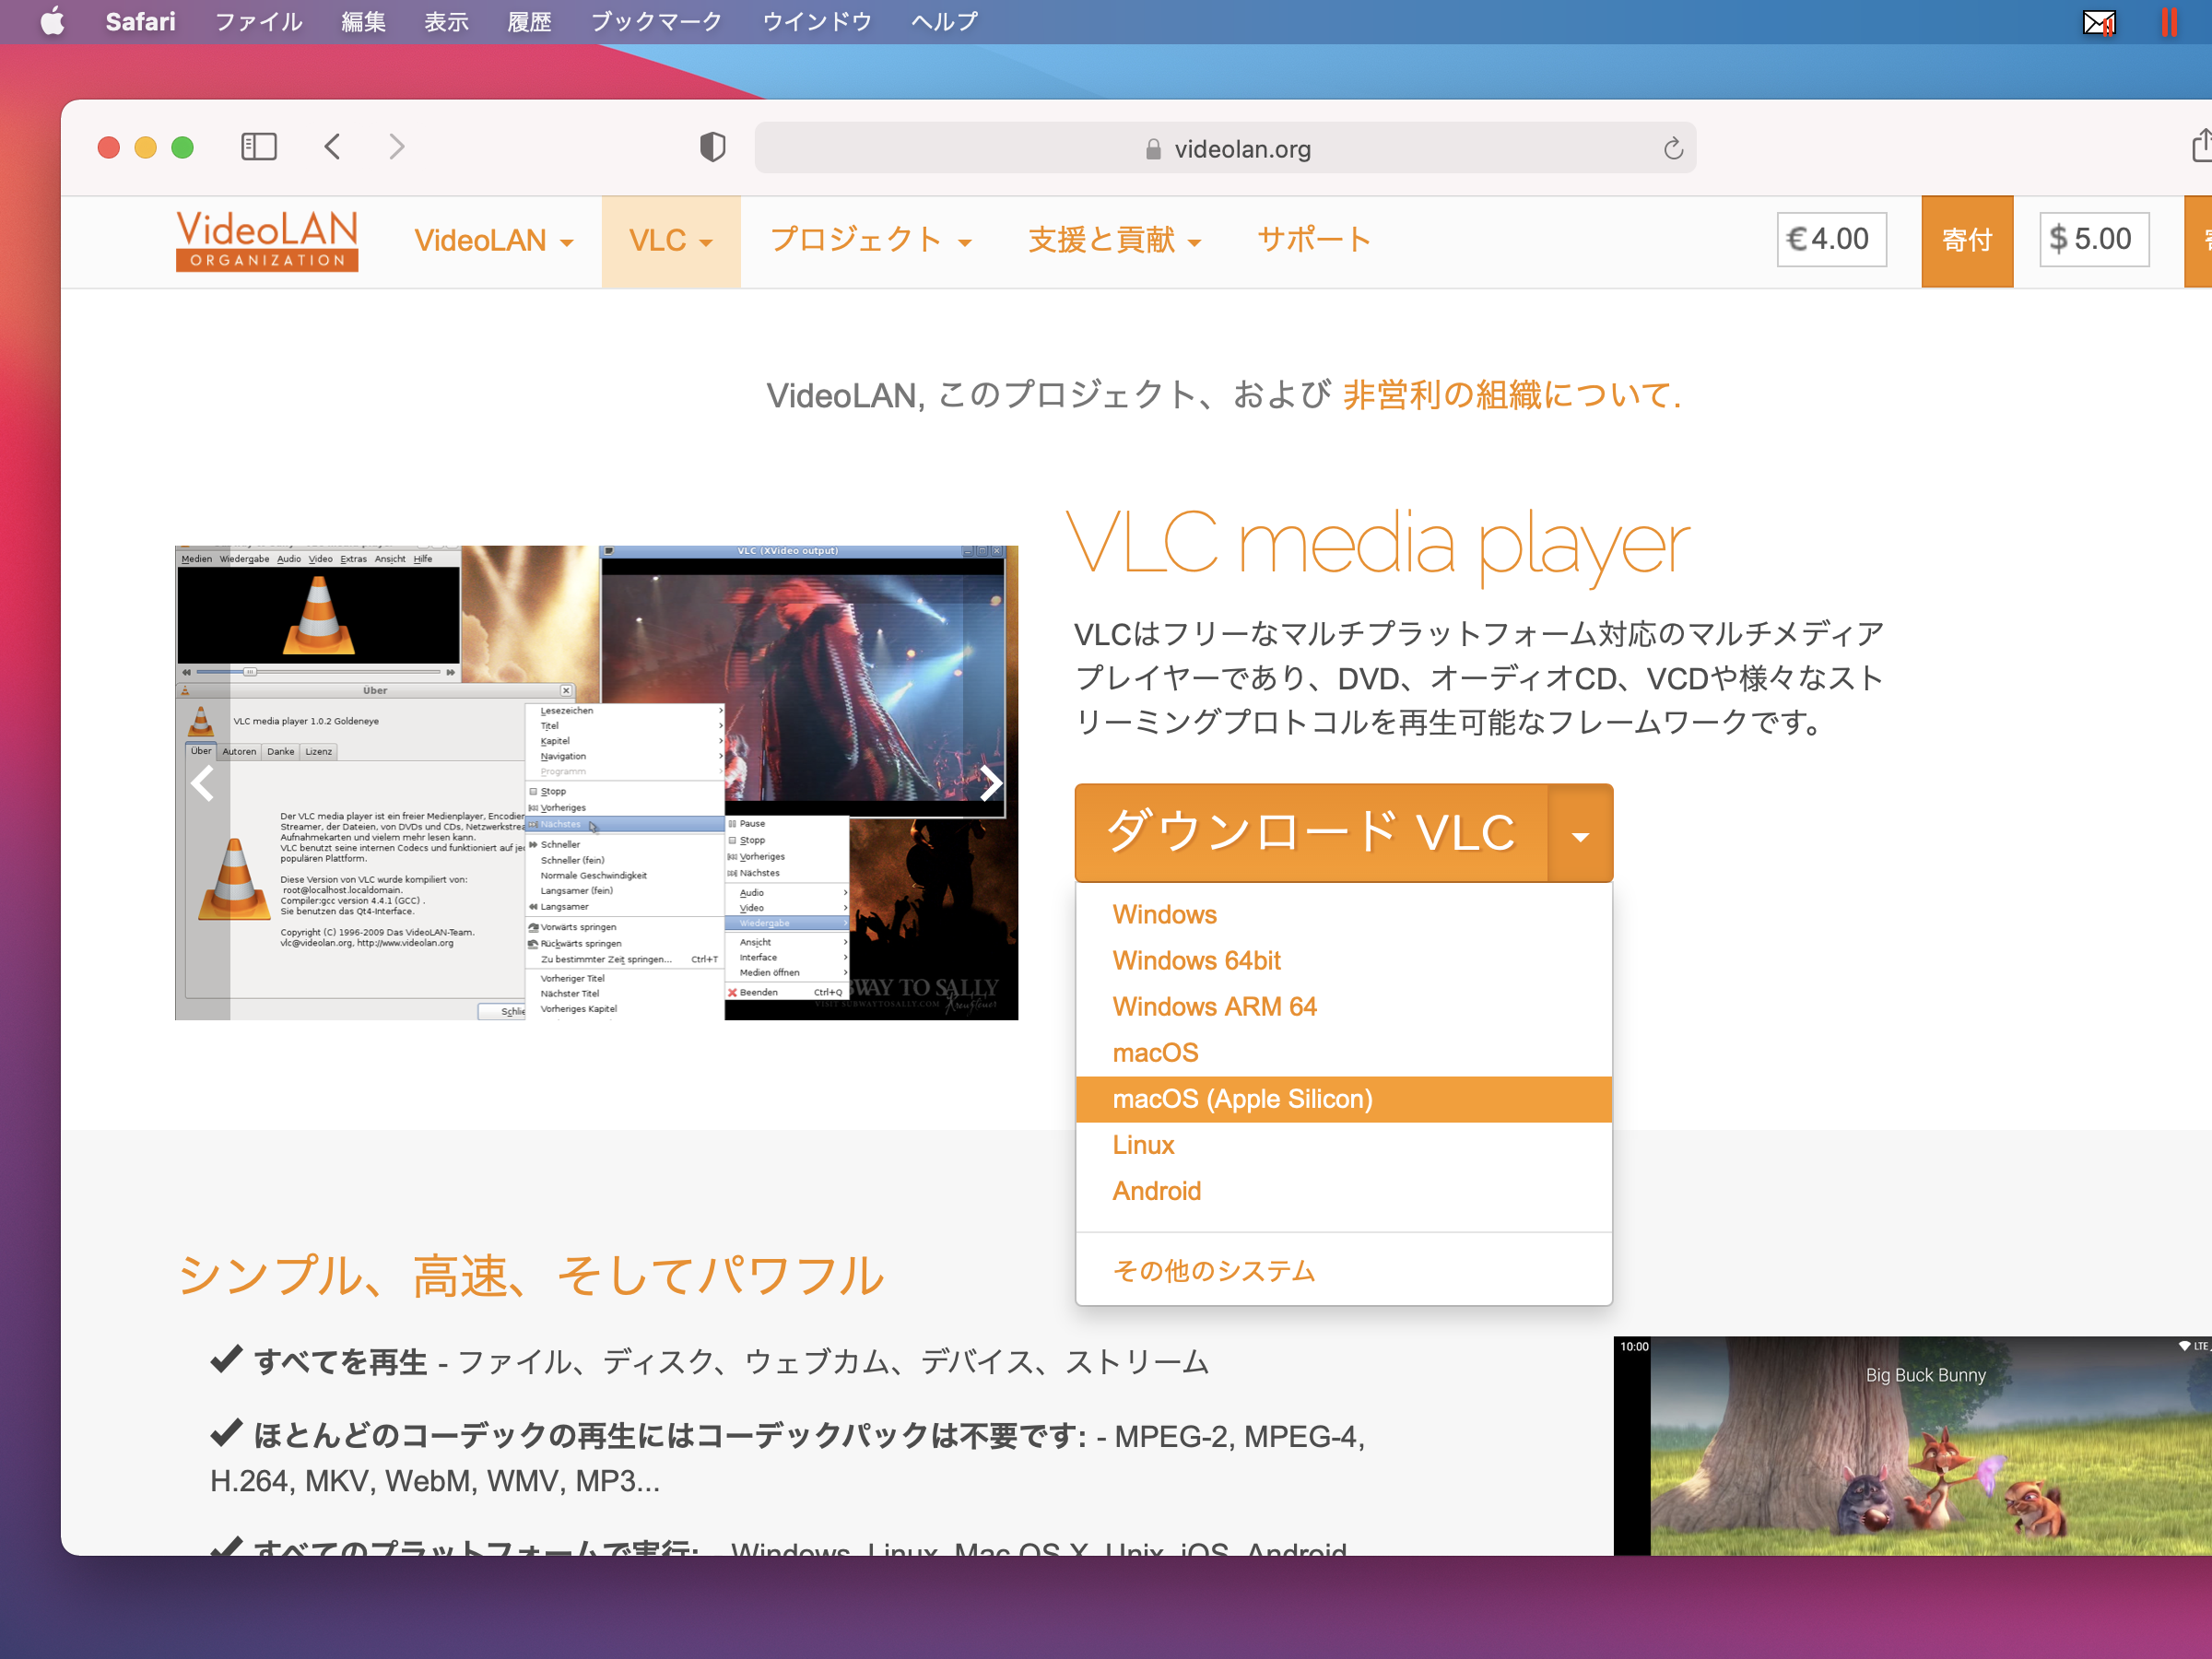Open the VLC navigation dropdown
The width and height of the screenshot is (2212, 1659).
[x=670, y=240]
